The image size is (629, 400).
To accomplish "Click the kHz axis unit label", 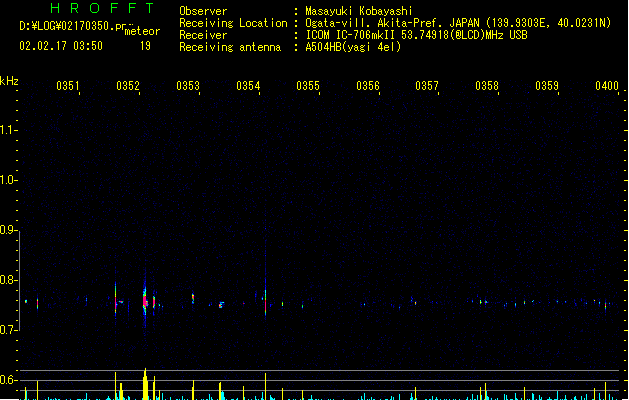I will click(x=9, y=81).
